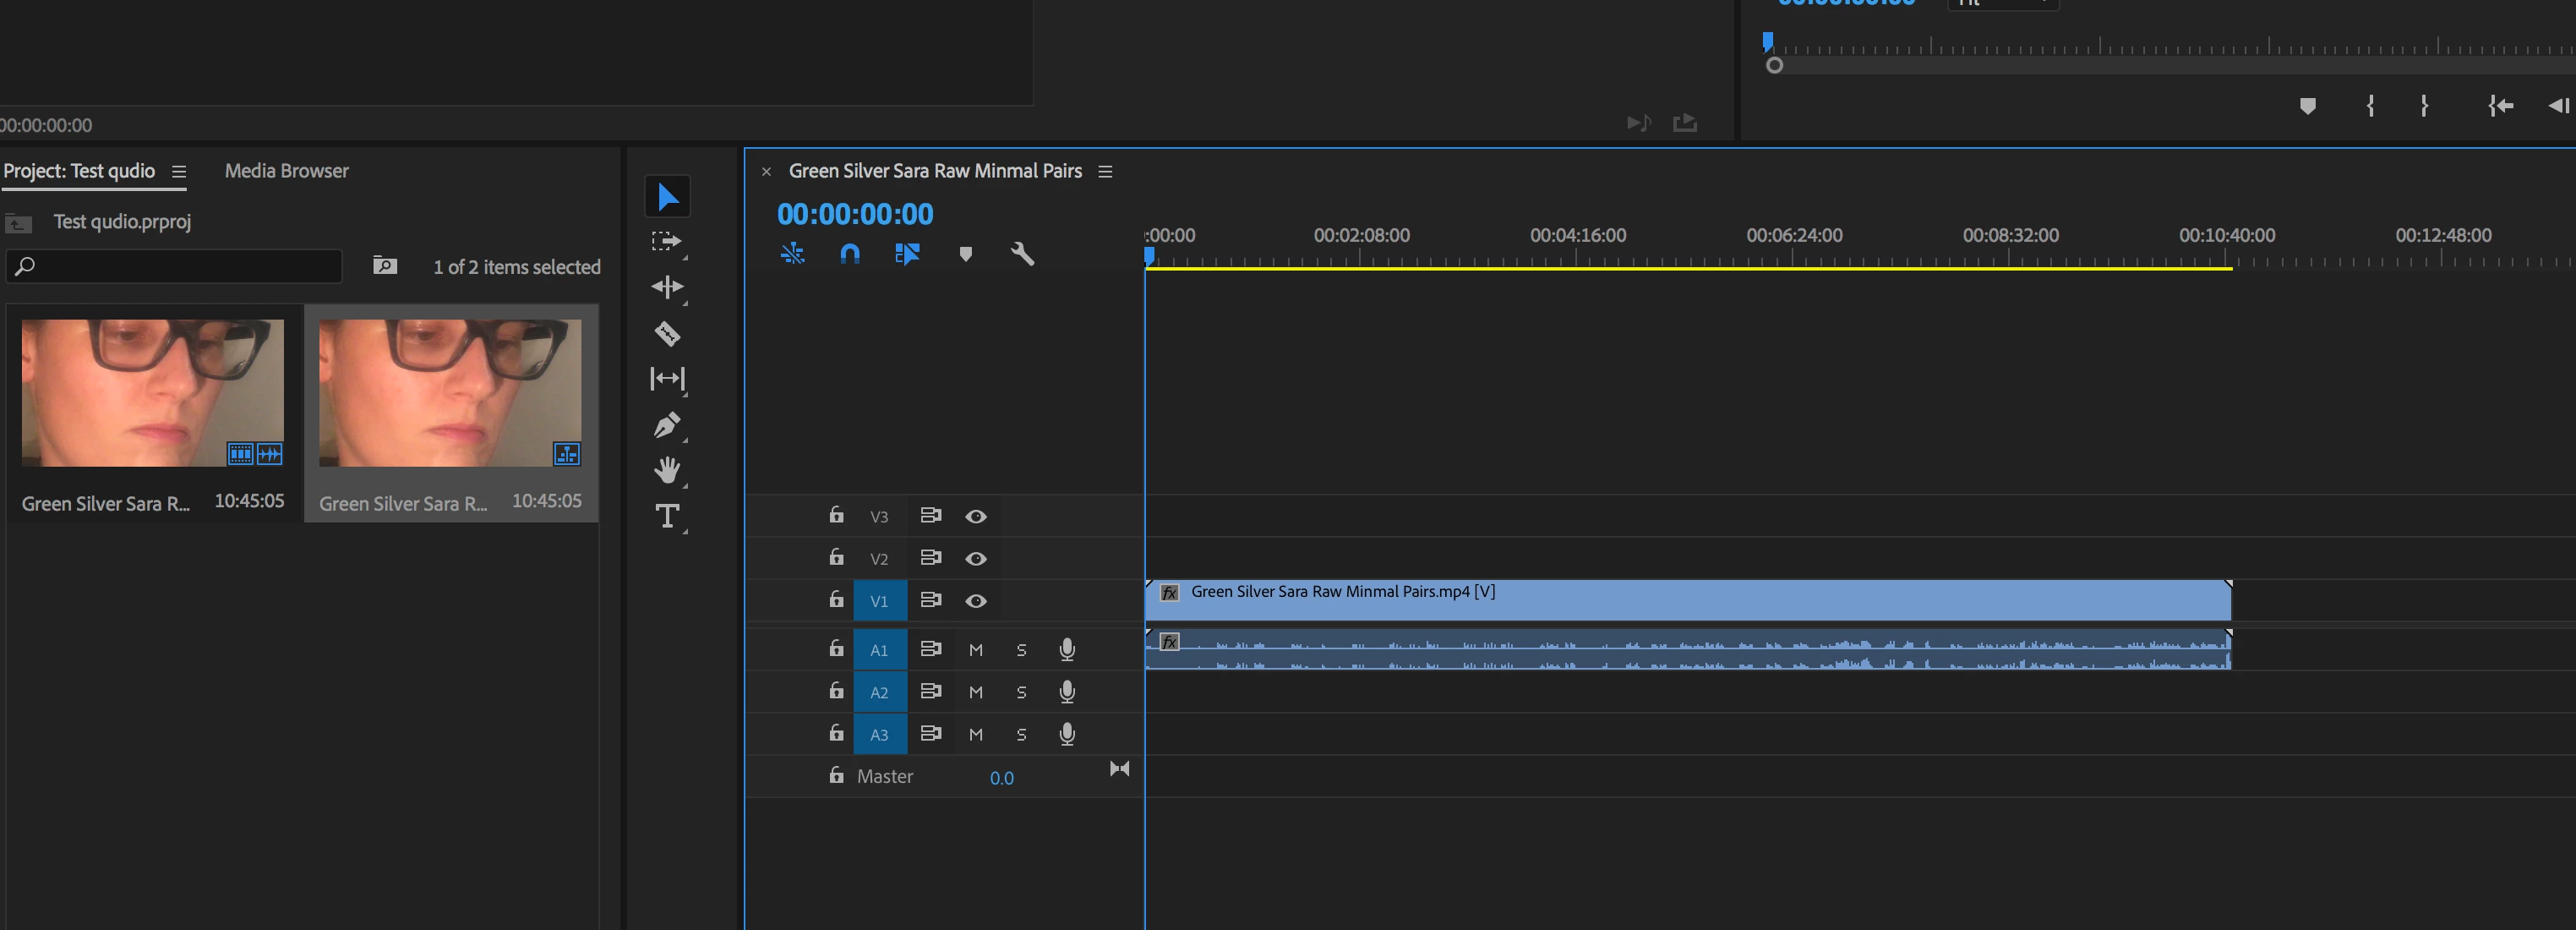Click the project search field
This screenshot has height=930, width=2576.
pyautogui.click(x=180, y=266)
